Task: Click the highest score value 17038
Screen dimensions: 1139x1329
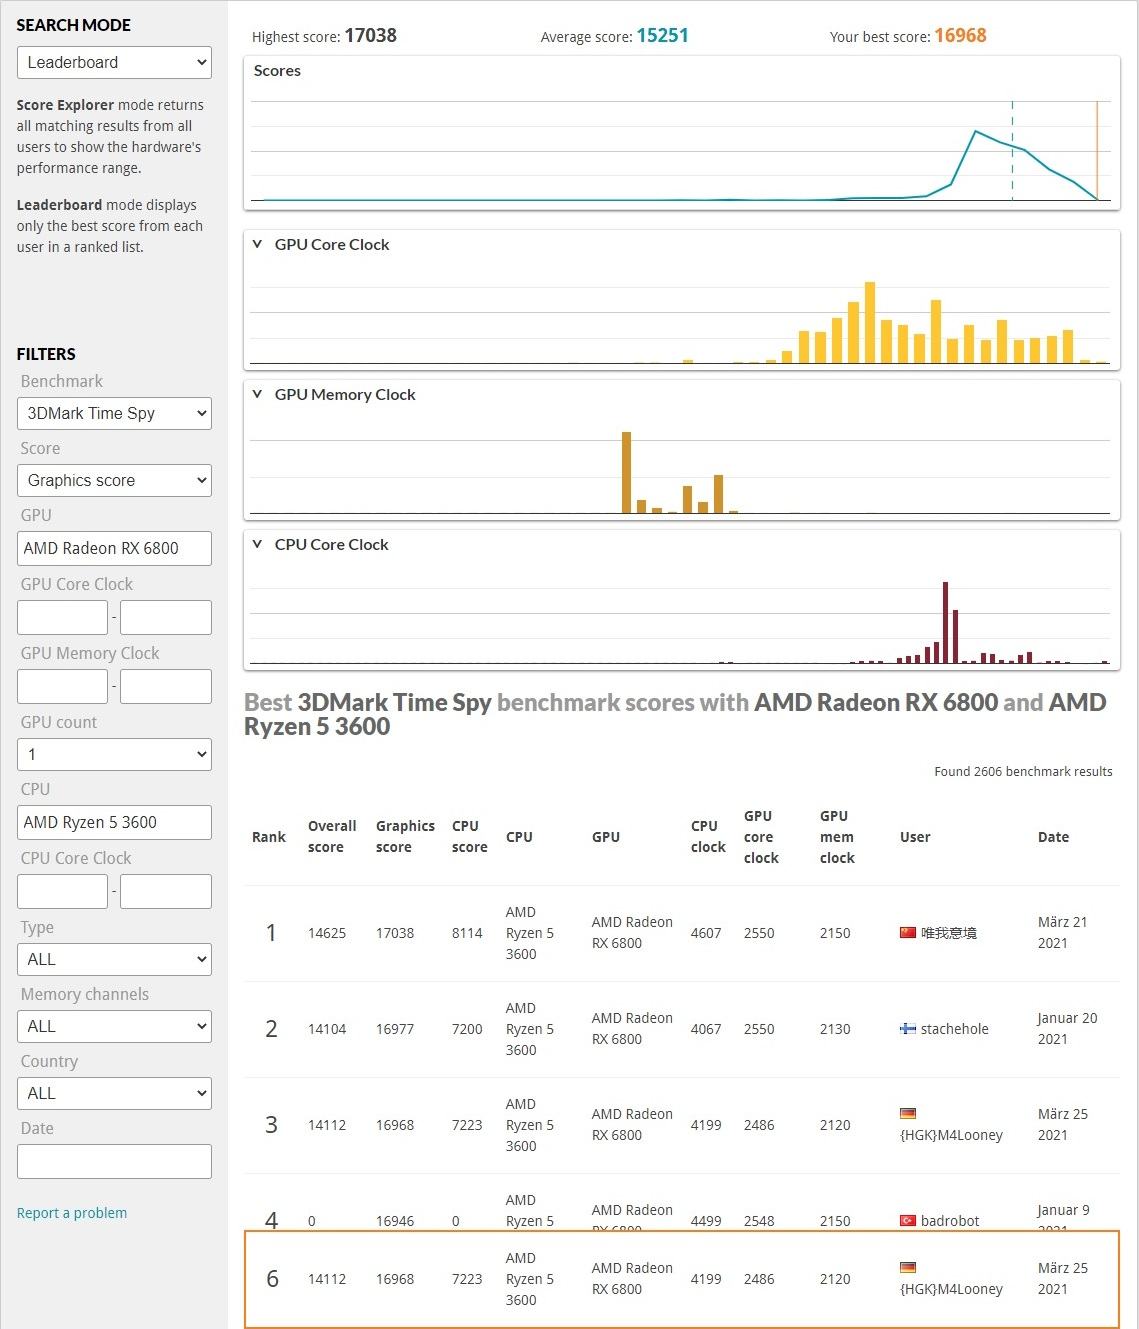Action: 371,35
